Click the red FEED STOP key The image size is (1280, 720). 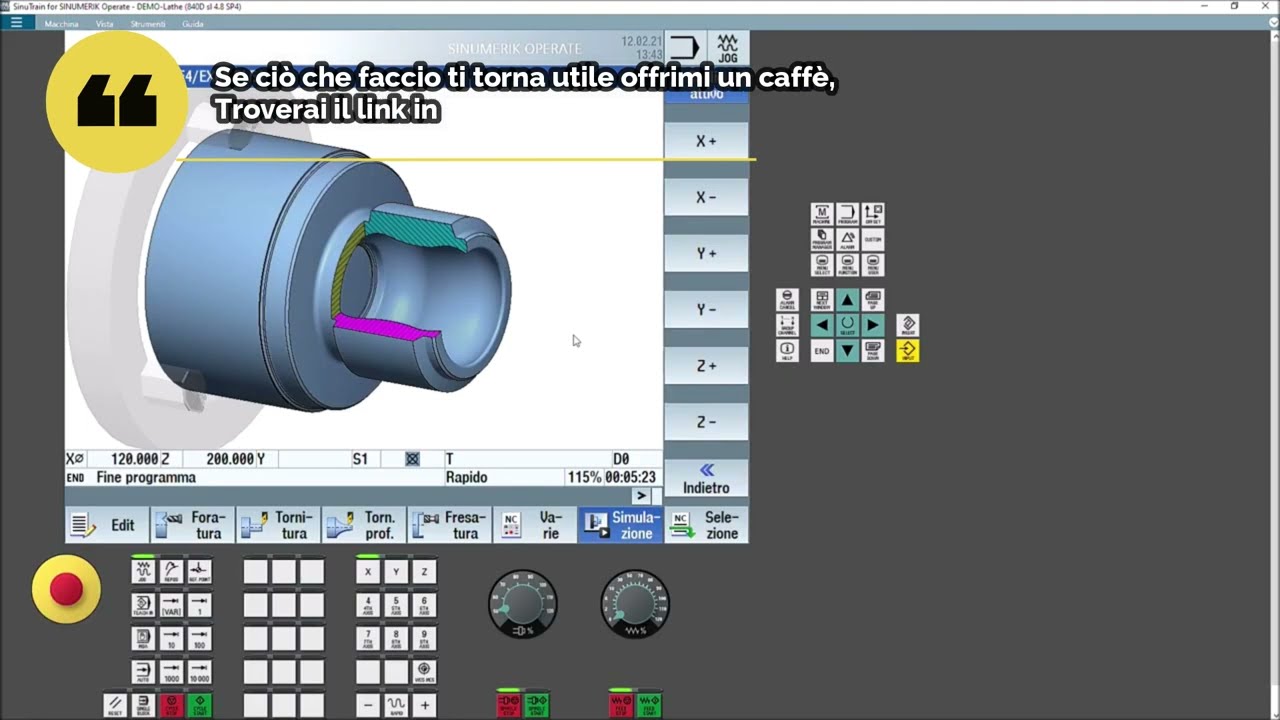pyautogui.click(x=621, y=706)
